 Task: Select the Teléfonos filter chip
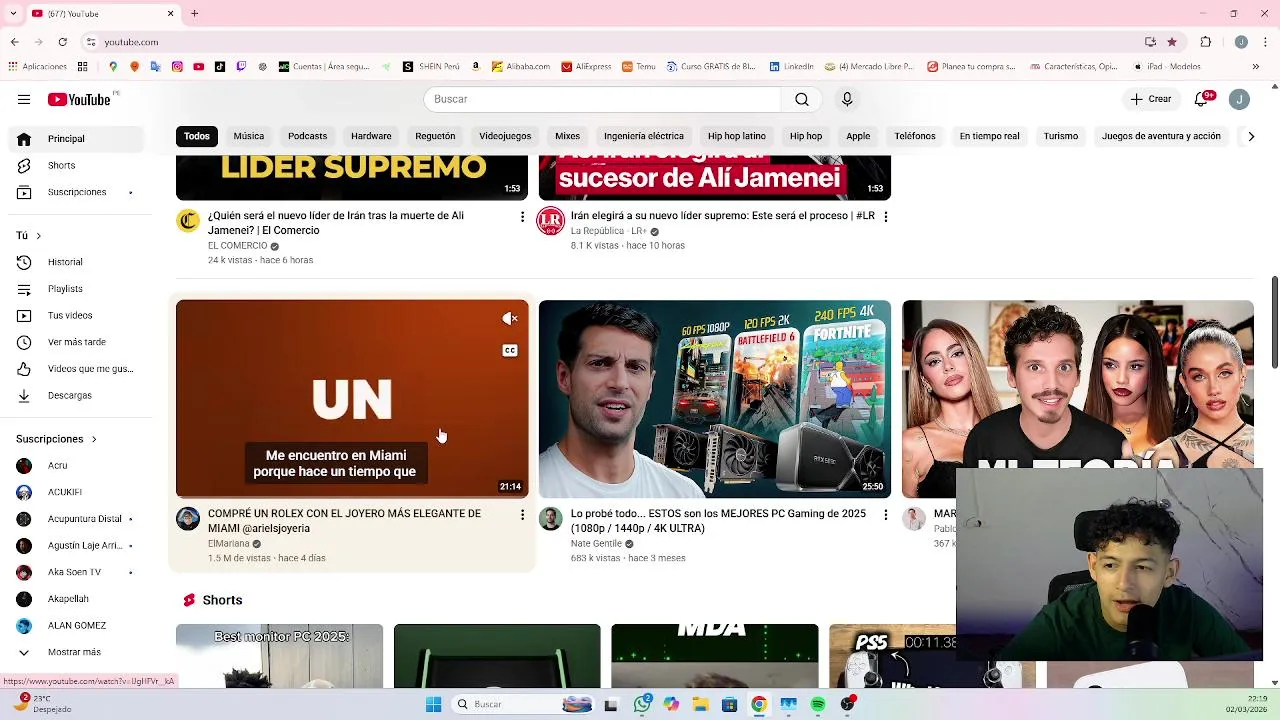(x=915, y=136)
